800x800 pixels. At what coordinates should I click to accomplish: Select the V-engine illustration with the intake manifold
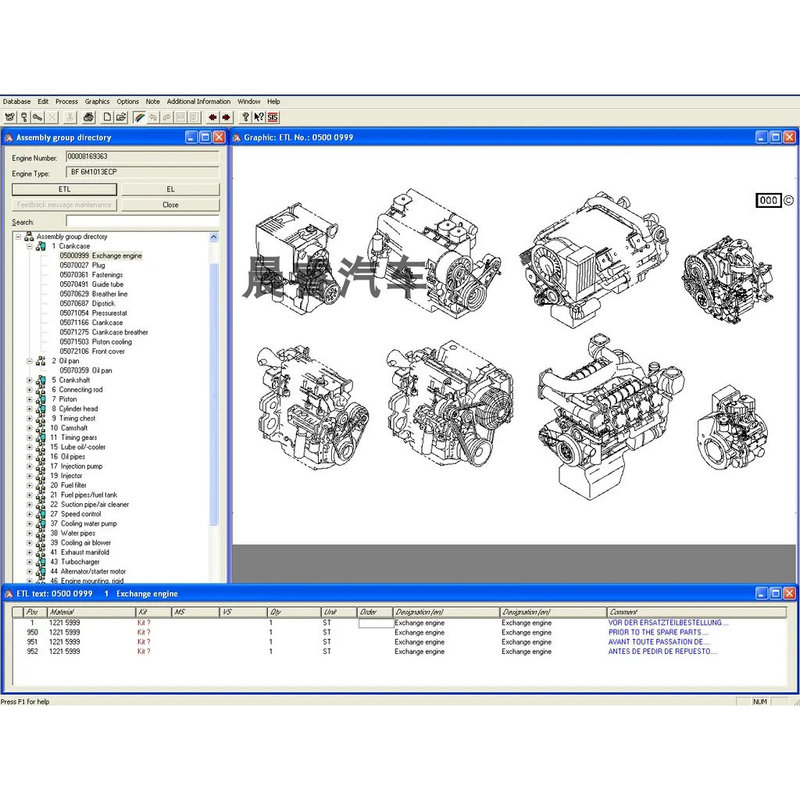(611, 417)
